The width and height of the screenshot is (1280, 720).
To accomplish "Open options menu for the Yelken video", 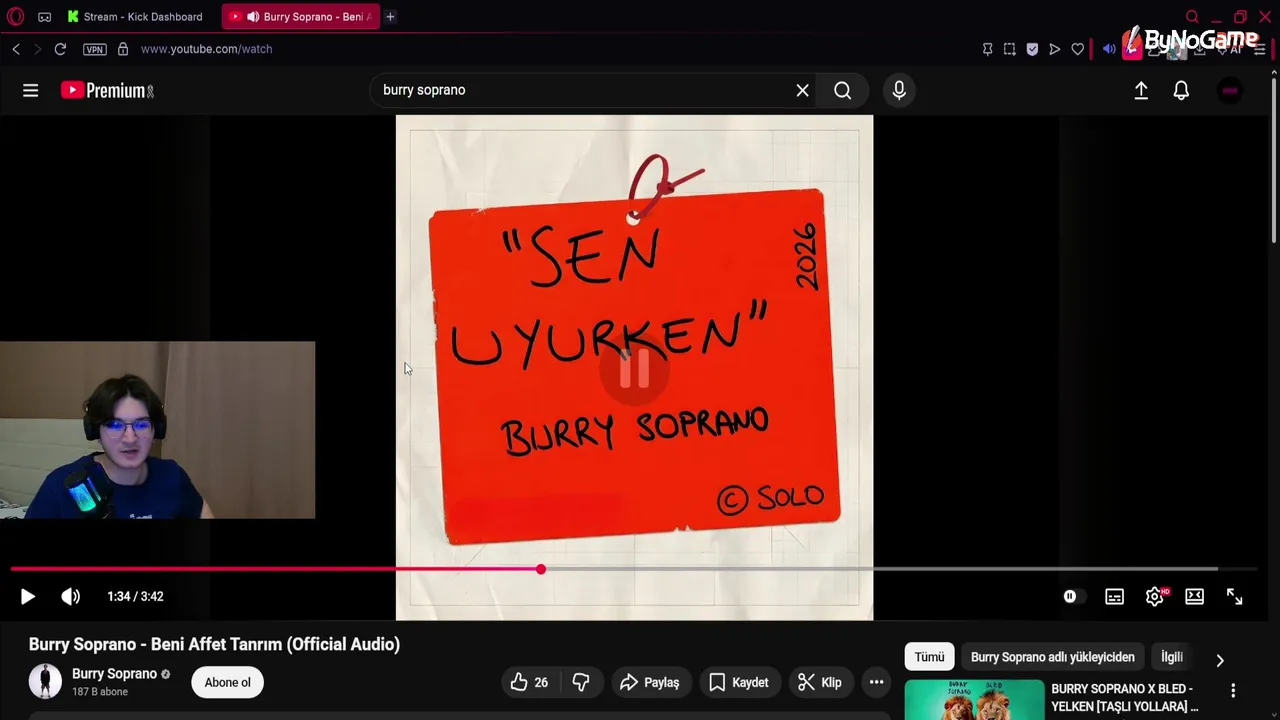I will (1233, 691).
